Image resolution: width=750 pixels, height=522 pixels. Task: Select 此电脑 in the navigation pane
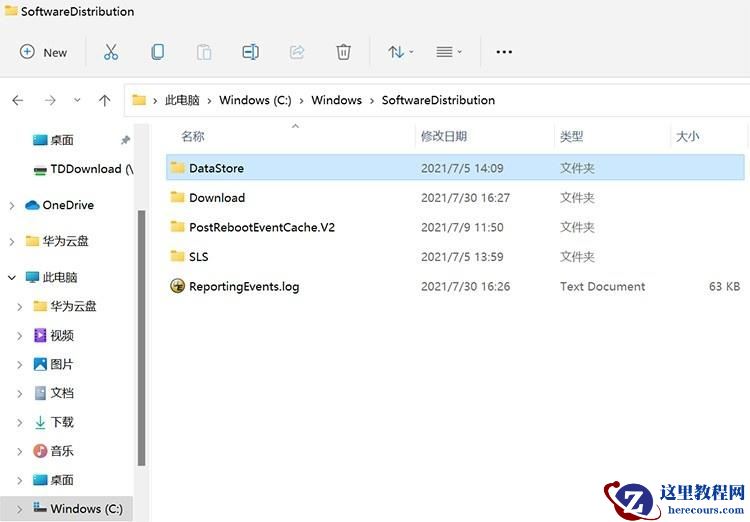point(52,278)
